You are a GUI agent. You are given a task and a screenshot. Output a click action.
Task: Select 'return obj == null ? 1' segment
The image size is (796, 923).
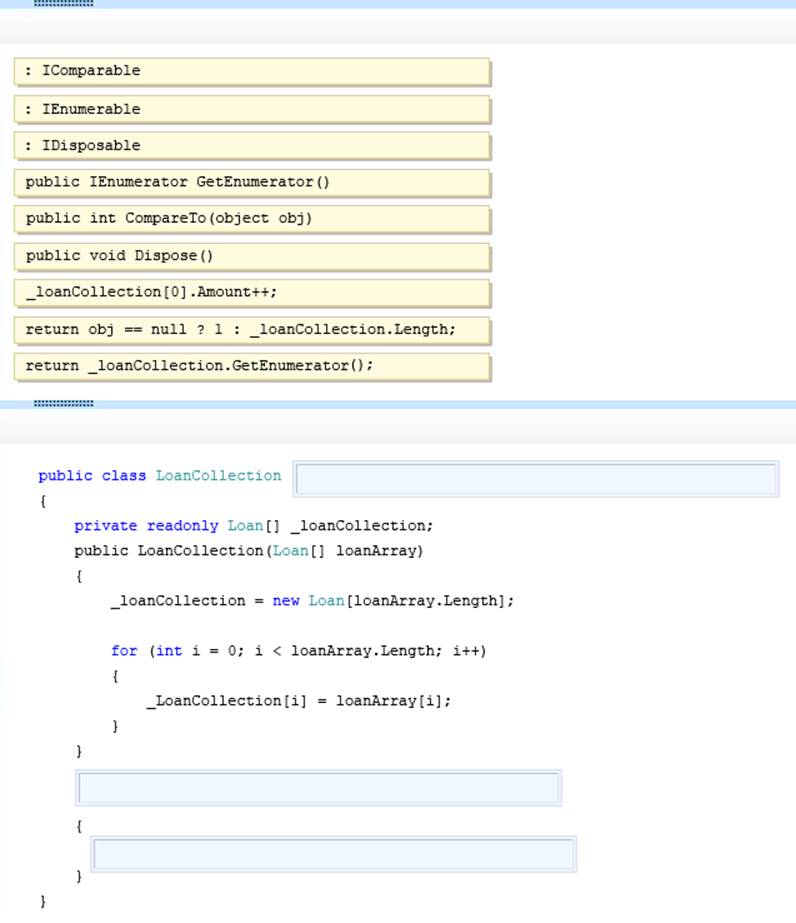tap(252, 330)
